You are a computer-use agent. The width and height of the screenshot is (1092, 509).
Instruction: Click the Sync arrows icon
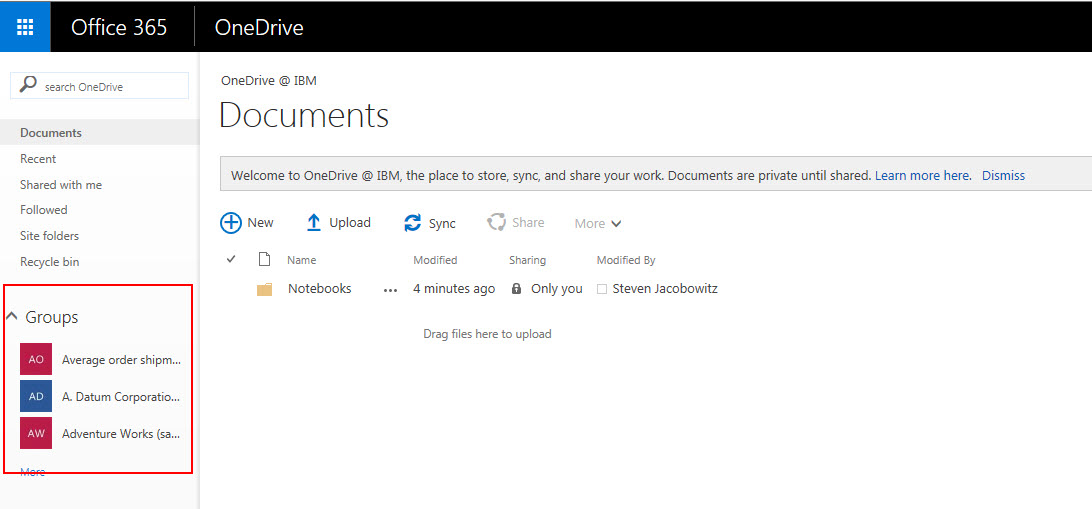(x=413, y=223)
